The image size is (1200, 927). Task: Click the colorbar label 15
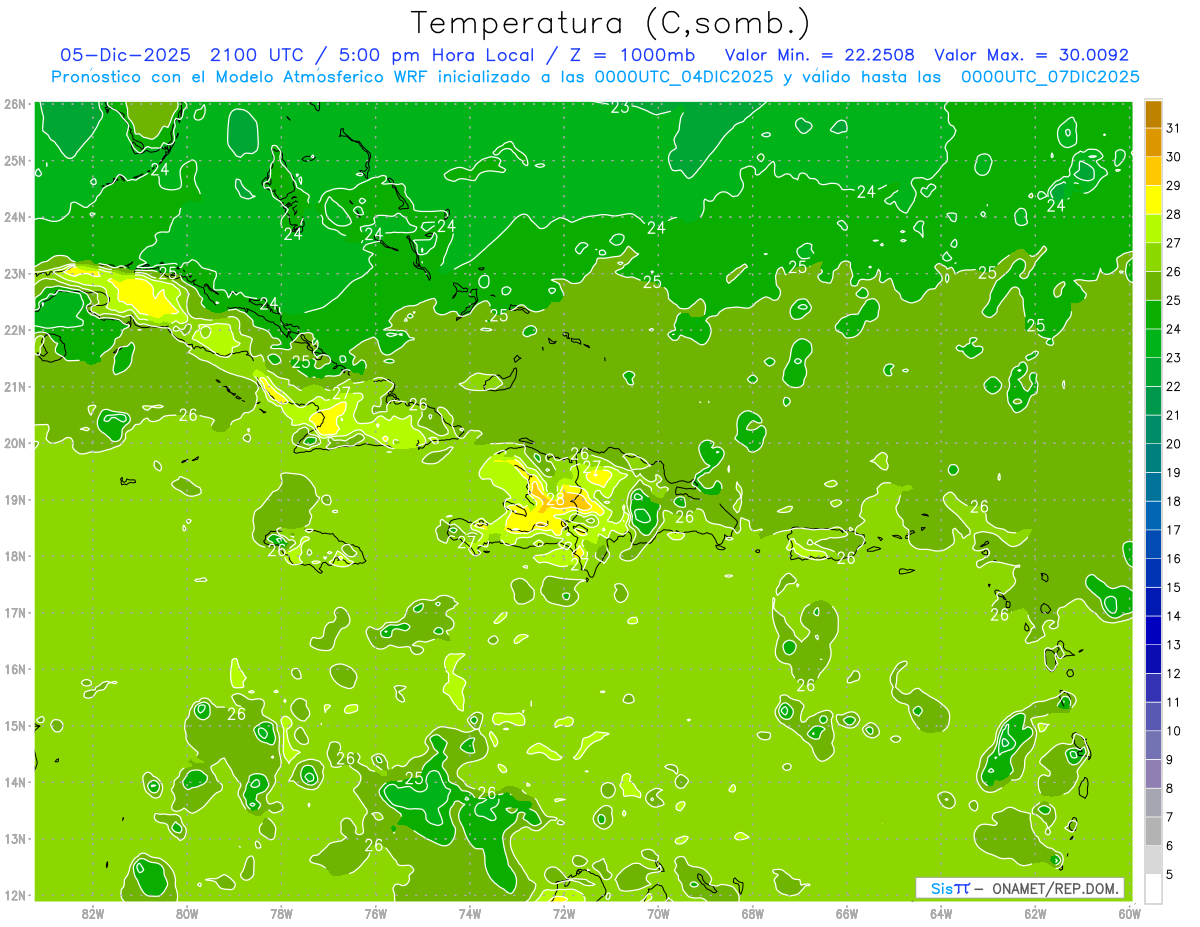pos(1174,586)
